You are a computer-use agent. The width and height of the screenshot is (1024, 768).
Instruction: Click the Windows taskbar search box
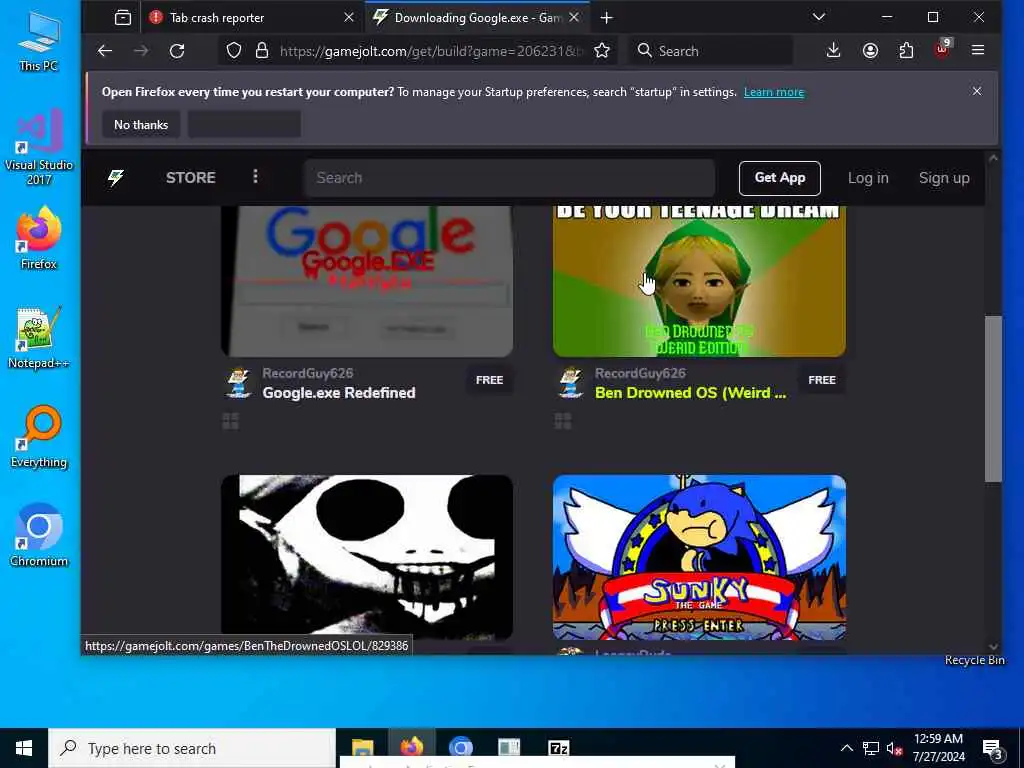[192, 748]
